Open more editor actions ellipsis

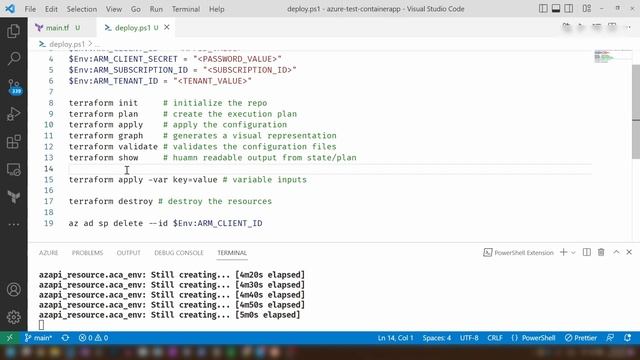[628, 27]
